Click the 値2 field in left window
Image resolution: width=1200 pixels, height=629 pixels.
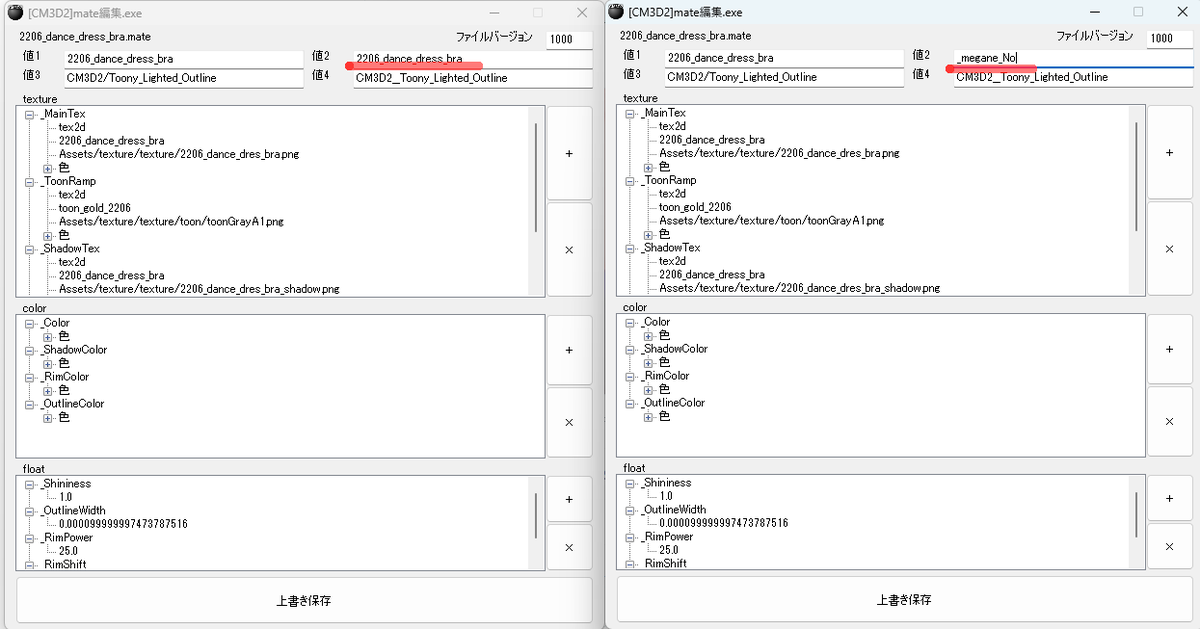(473, 58)
